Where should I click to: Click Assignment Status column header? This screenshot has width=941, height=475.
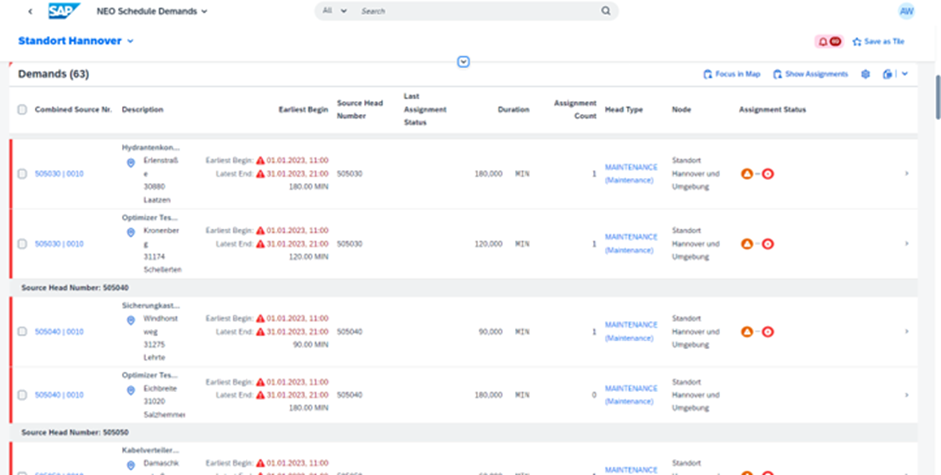click(x=772, y=110)
